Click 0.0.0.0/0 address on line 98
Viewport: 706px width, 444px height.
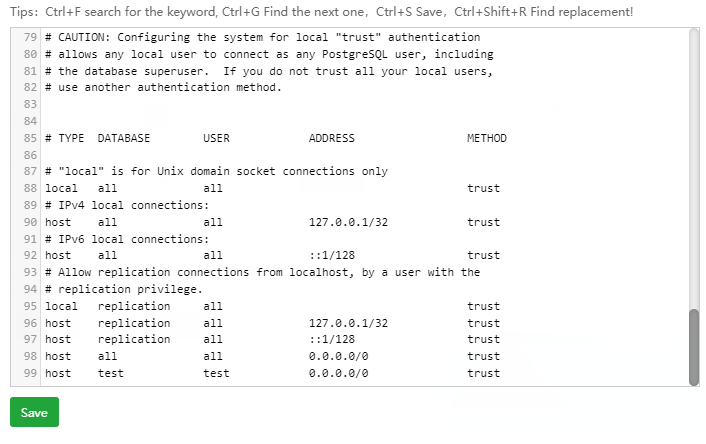click(339, 356)
